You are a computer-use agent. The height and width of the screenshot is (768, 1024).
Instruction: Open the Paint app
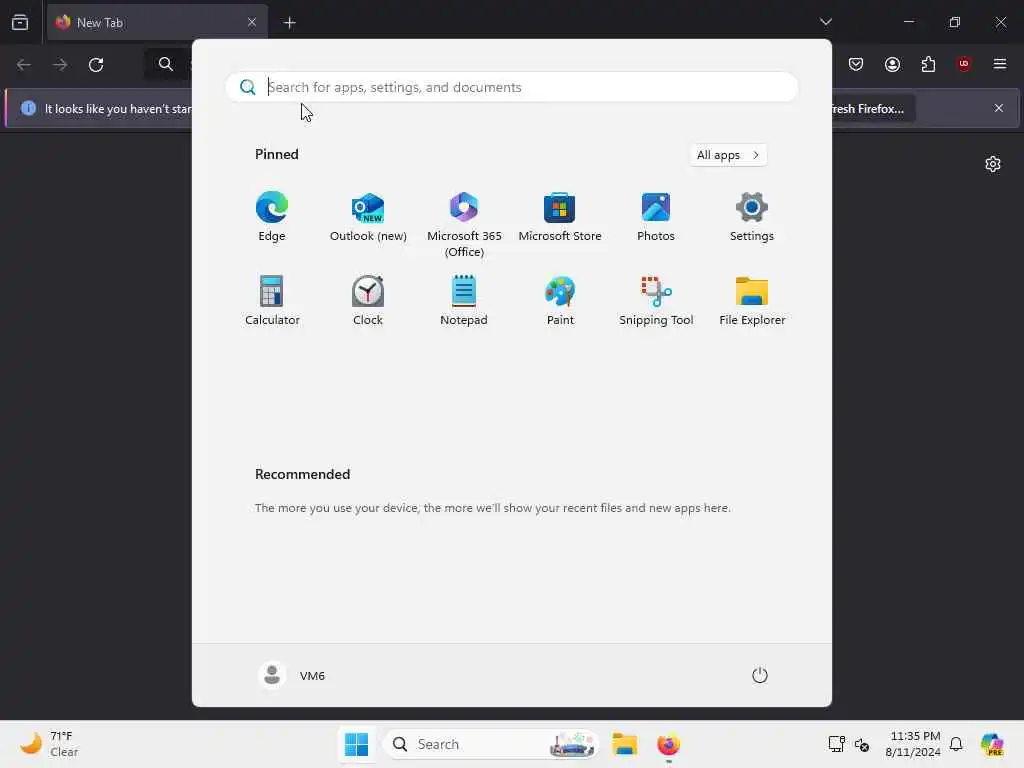pos(560,300)
